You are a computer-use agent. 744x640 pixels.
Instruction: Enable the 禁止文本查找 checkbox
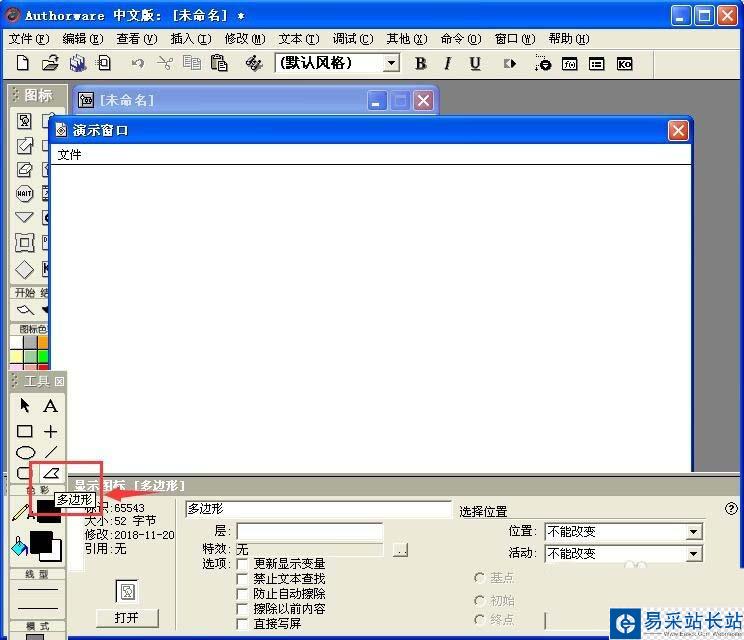coord(242,579)
